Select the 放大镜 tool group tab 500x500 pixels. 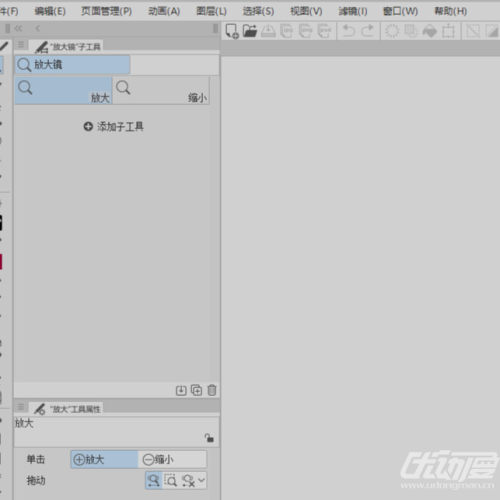(x=72, y=64)
